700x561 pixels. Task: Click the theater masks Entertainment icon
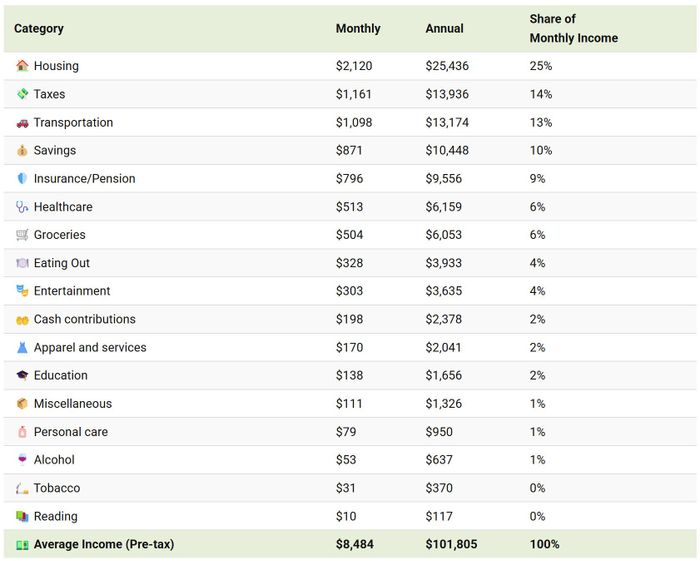[x=22, y=291]
